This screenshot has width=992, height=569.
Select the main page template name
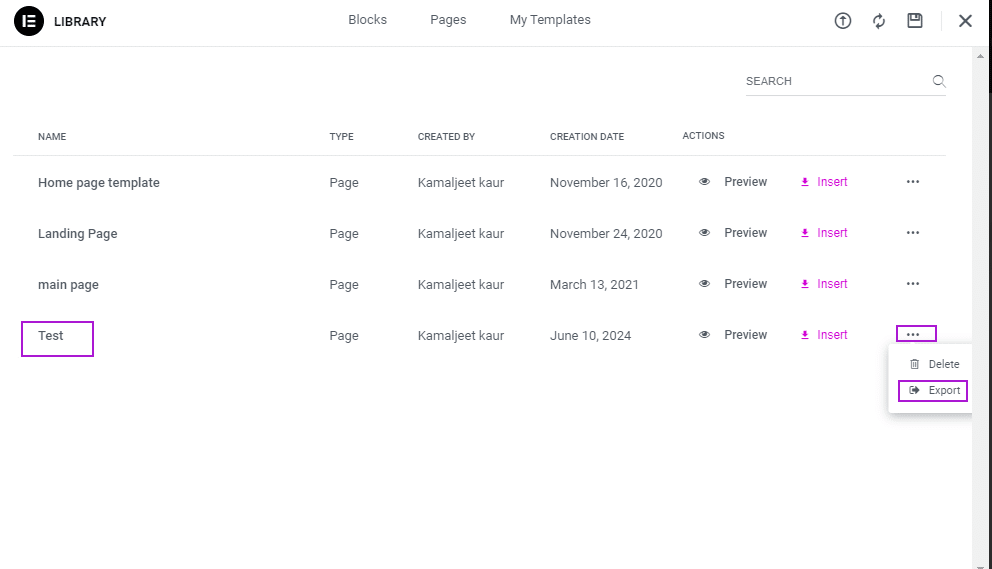pyautogui.click(x=68, y=285)
